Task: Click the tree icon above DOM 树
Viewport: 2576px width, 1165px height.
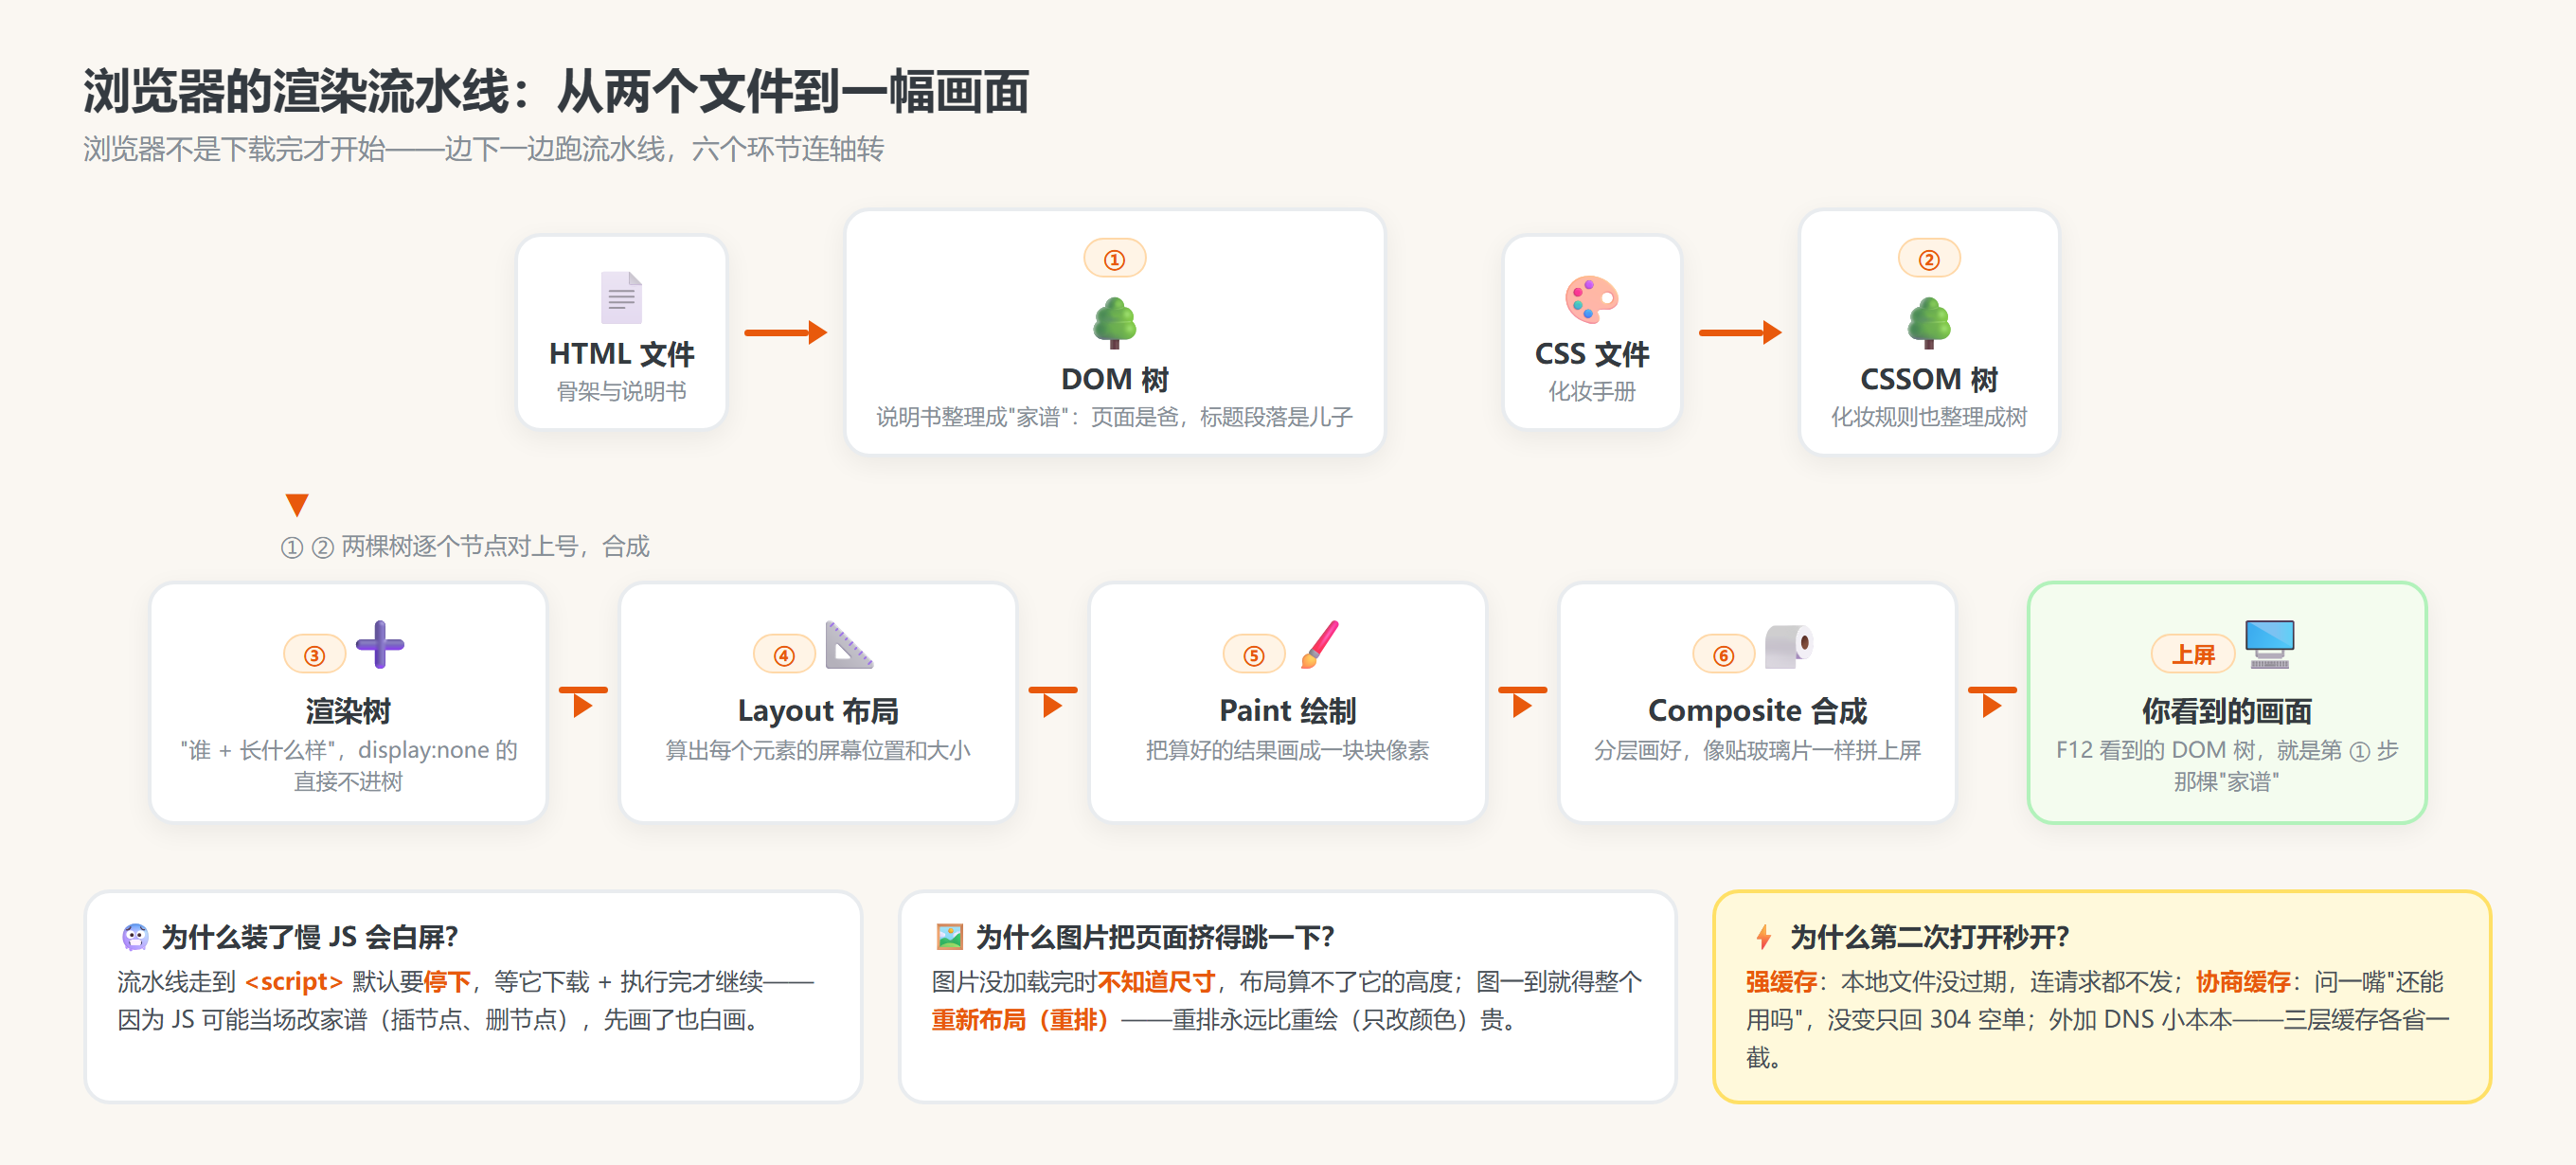Action: click(x=1114, y=323)
